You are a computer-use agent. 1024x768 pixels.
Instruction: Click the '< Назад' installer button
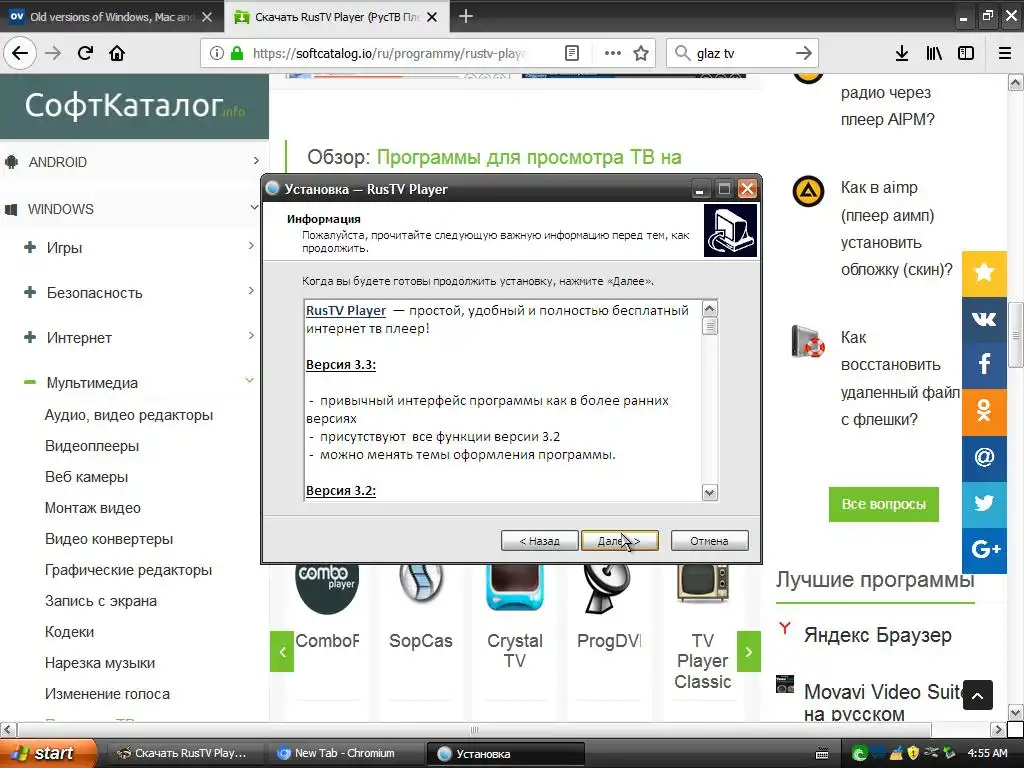point(539,541)
